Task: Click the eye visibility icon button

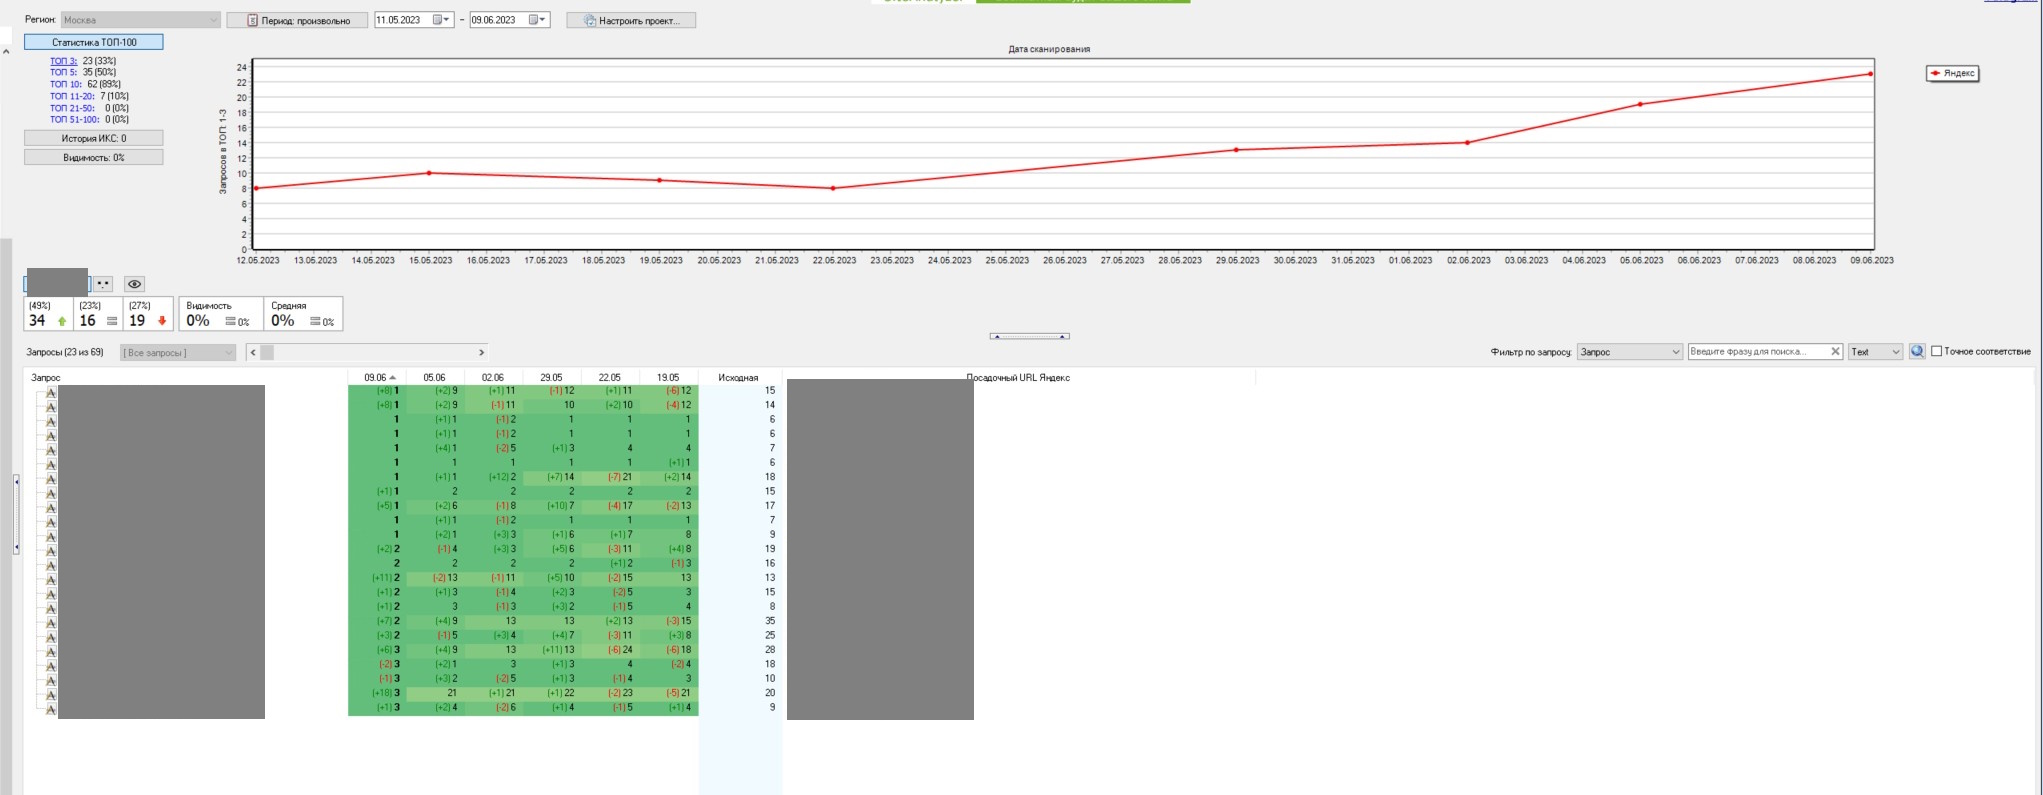Action: point(134,284)
